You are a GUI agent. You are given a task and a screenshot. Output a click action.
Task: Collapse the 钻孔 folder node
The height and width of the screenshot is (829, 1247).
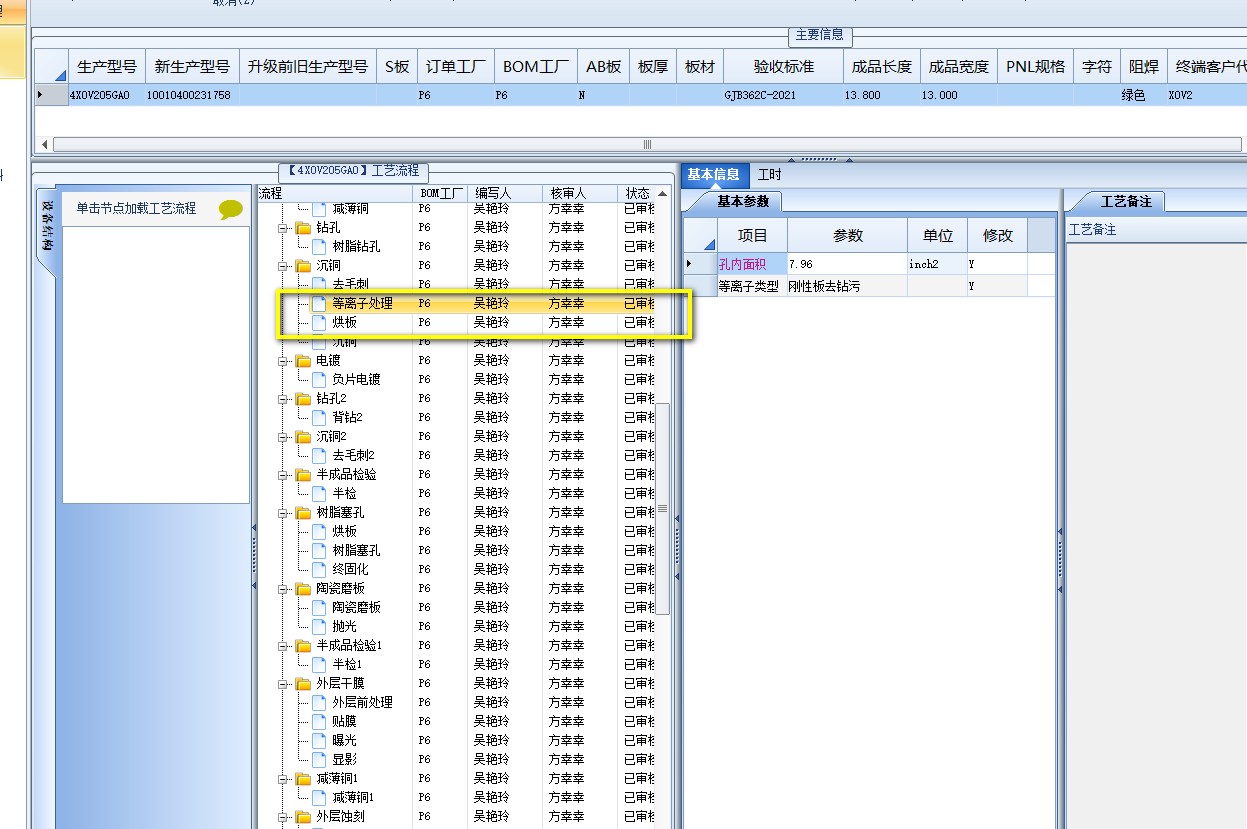coord(284,228)
